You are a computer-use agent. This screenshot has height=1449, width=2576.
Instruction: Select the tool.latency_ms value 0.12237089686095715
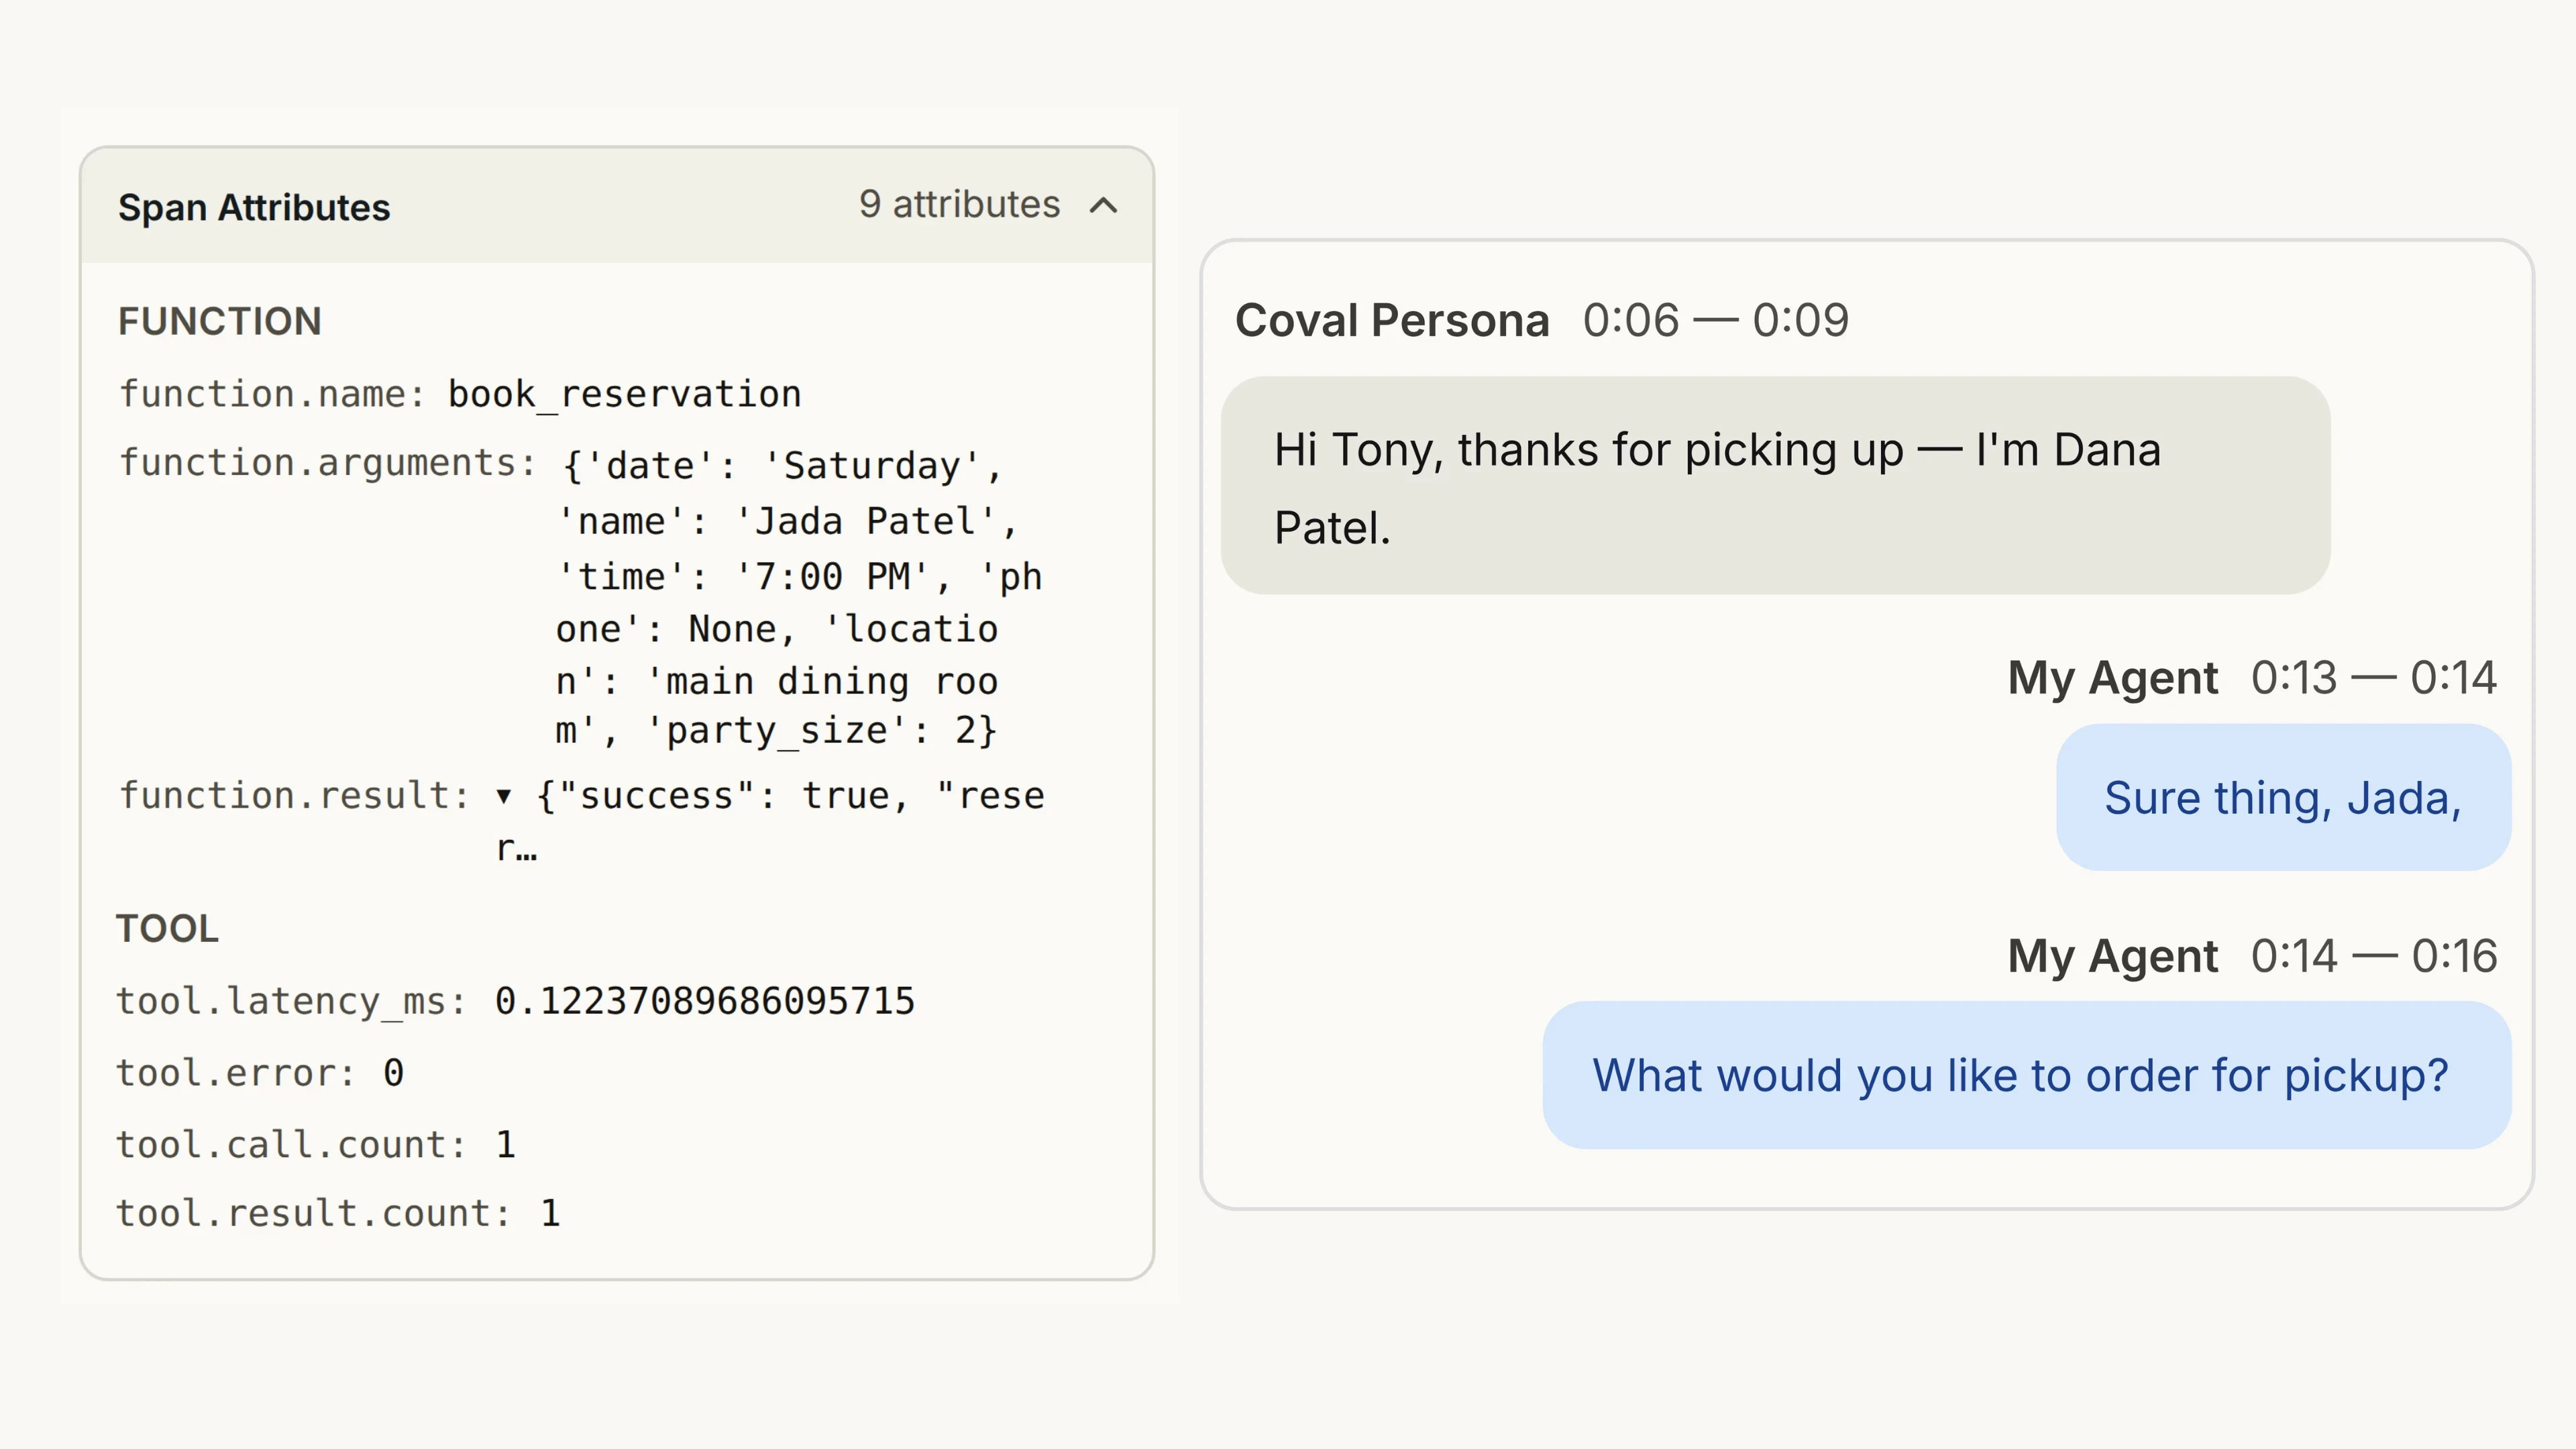704,1001
